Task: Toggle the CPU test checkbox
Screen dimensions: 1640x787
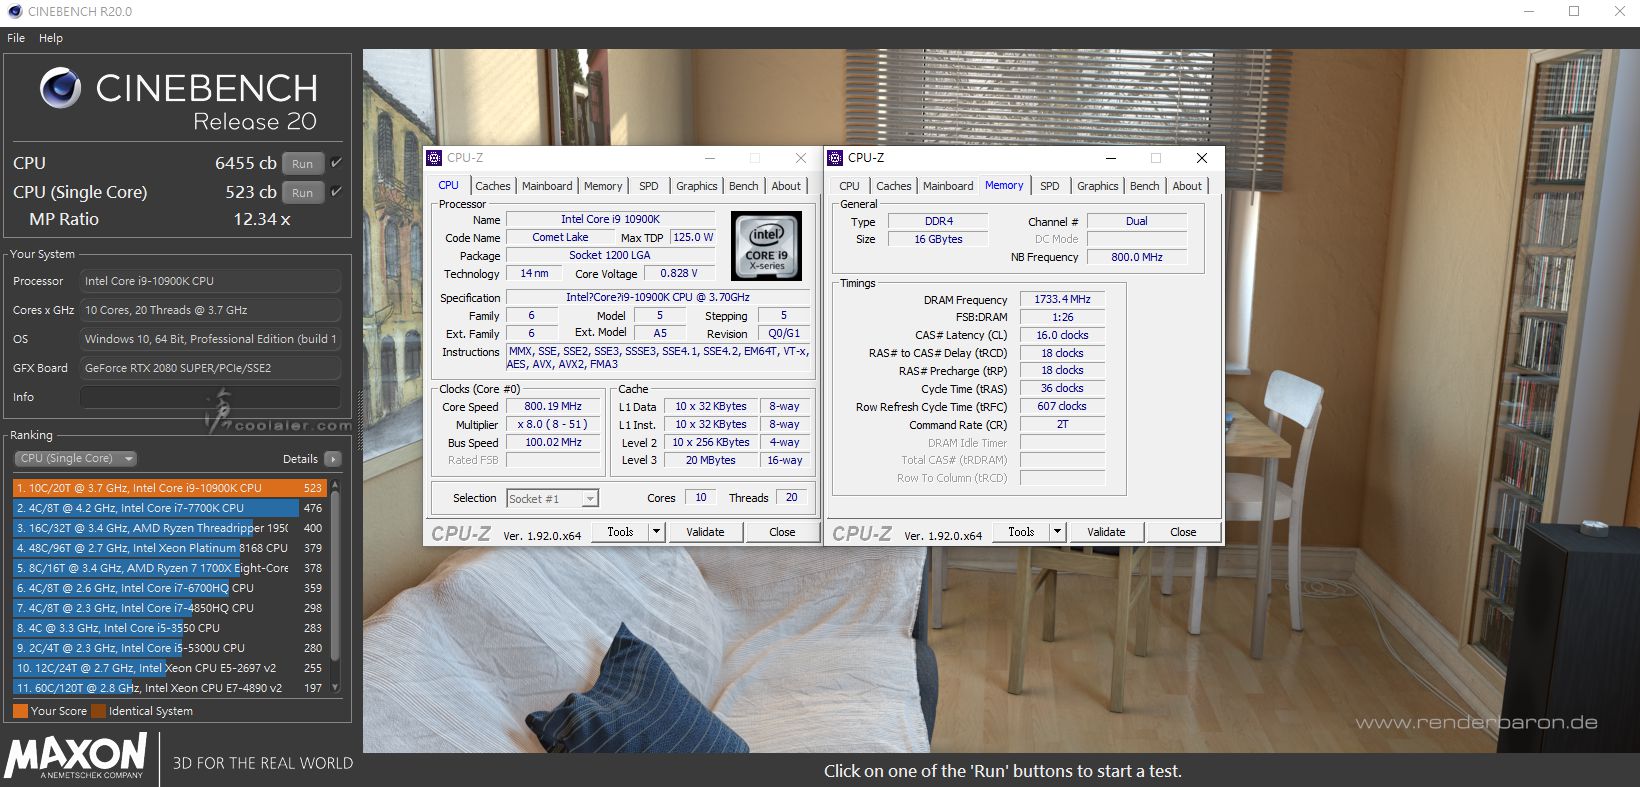Action: (336, 162)
